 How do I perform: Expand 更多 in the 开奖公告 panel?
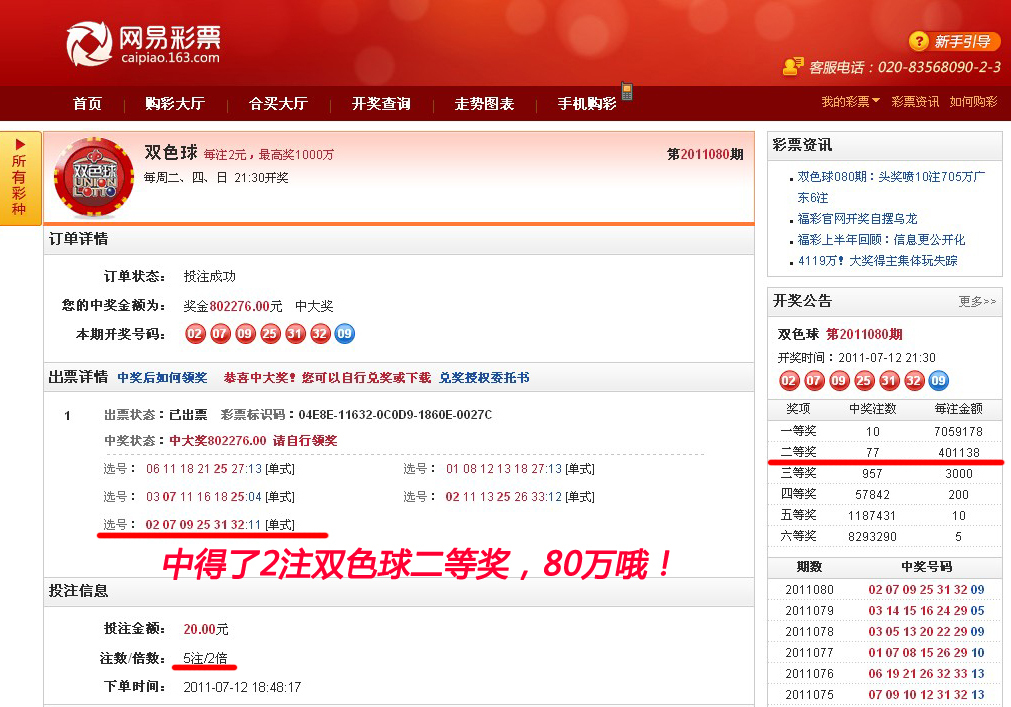coord(976,301)
